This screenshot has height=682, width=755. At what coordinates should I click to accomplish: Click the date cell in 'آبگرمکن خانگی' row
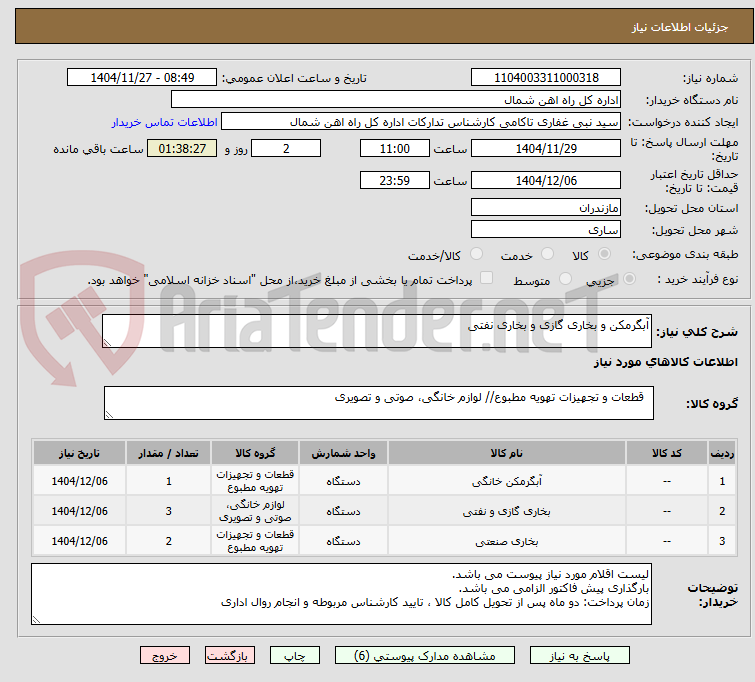click(79, 481)
